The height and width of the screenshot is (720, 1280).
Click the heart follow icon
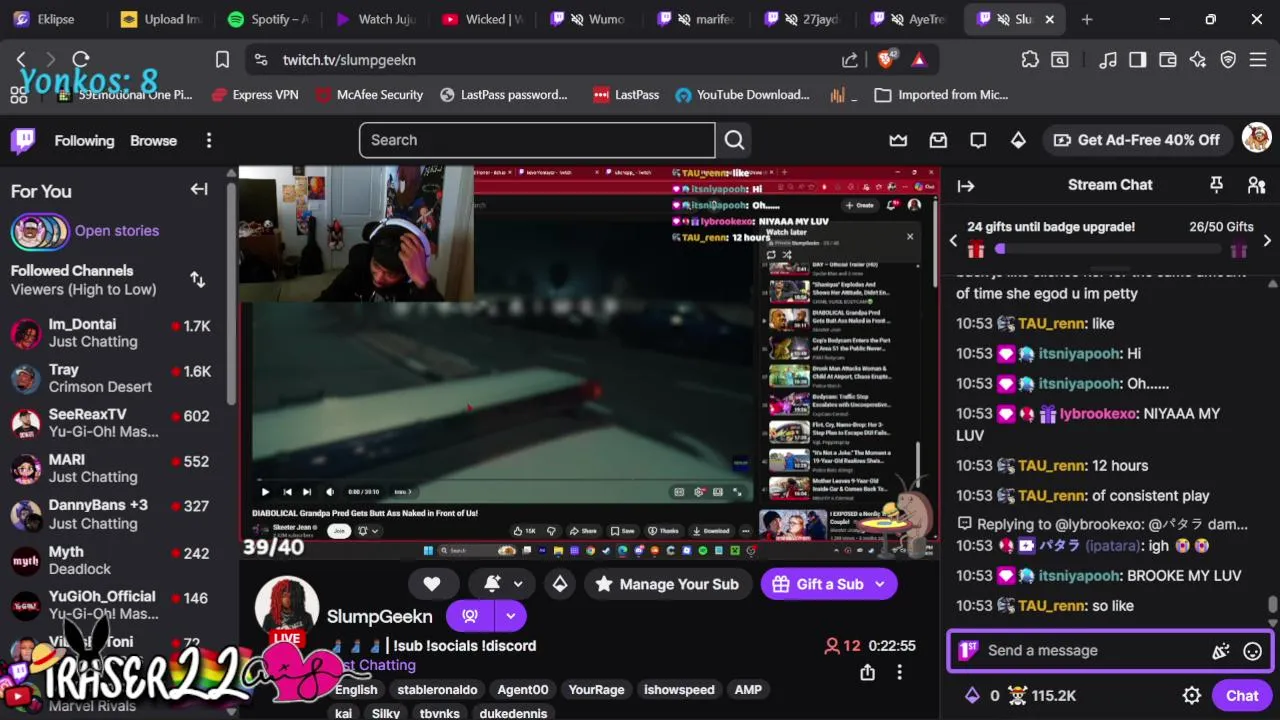(x=432, y=584)
